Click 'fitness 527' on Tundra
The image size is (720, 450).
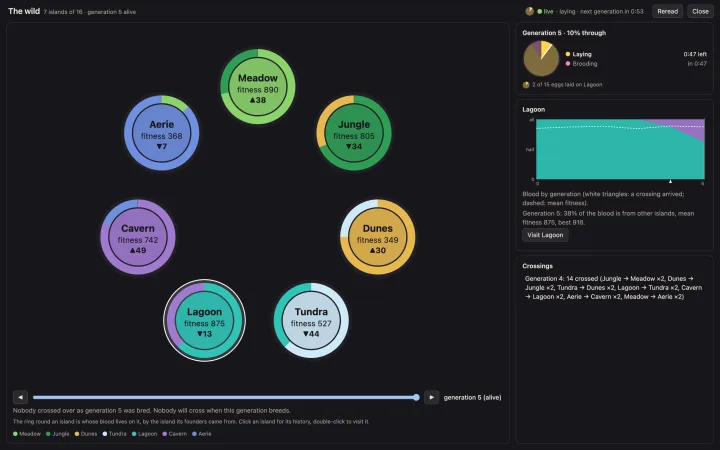tap(311, 324)
